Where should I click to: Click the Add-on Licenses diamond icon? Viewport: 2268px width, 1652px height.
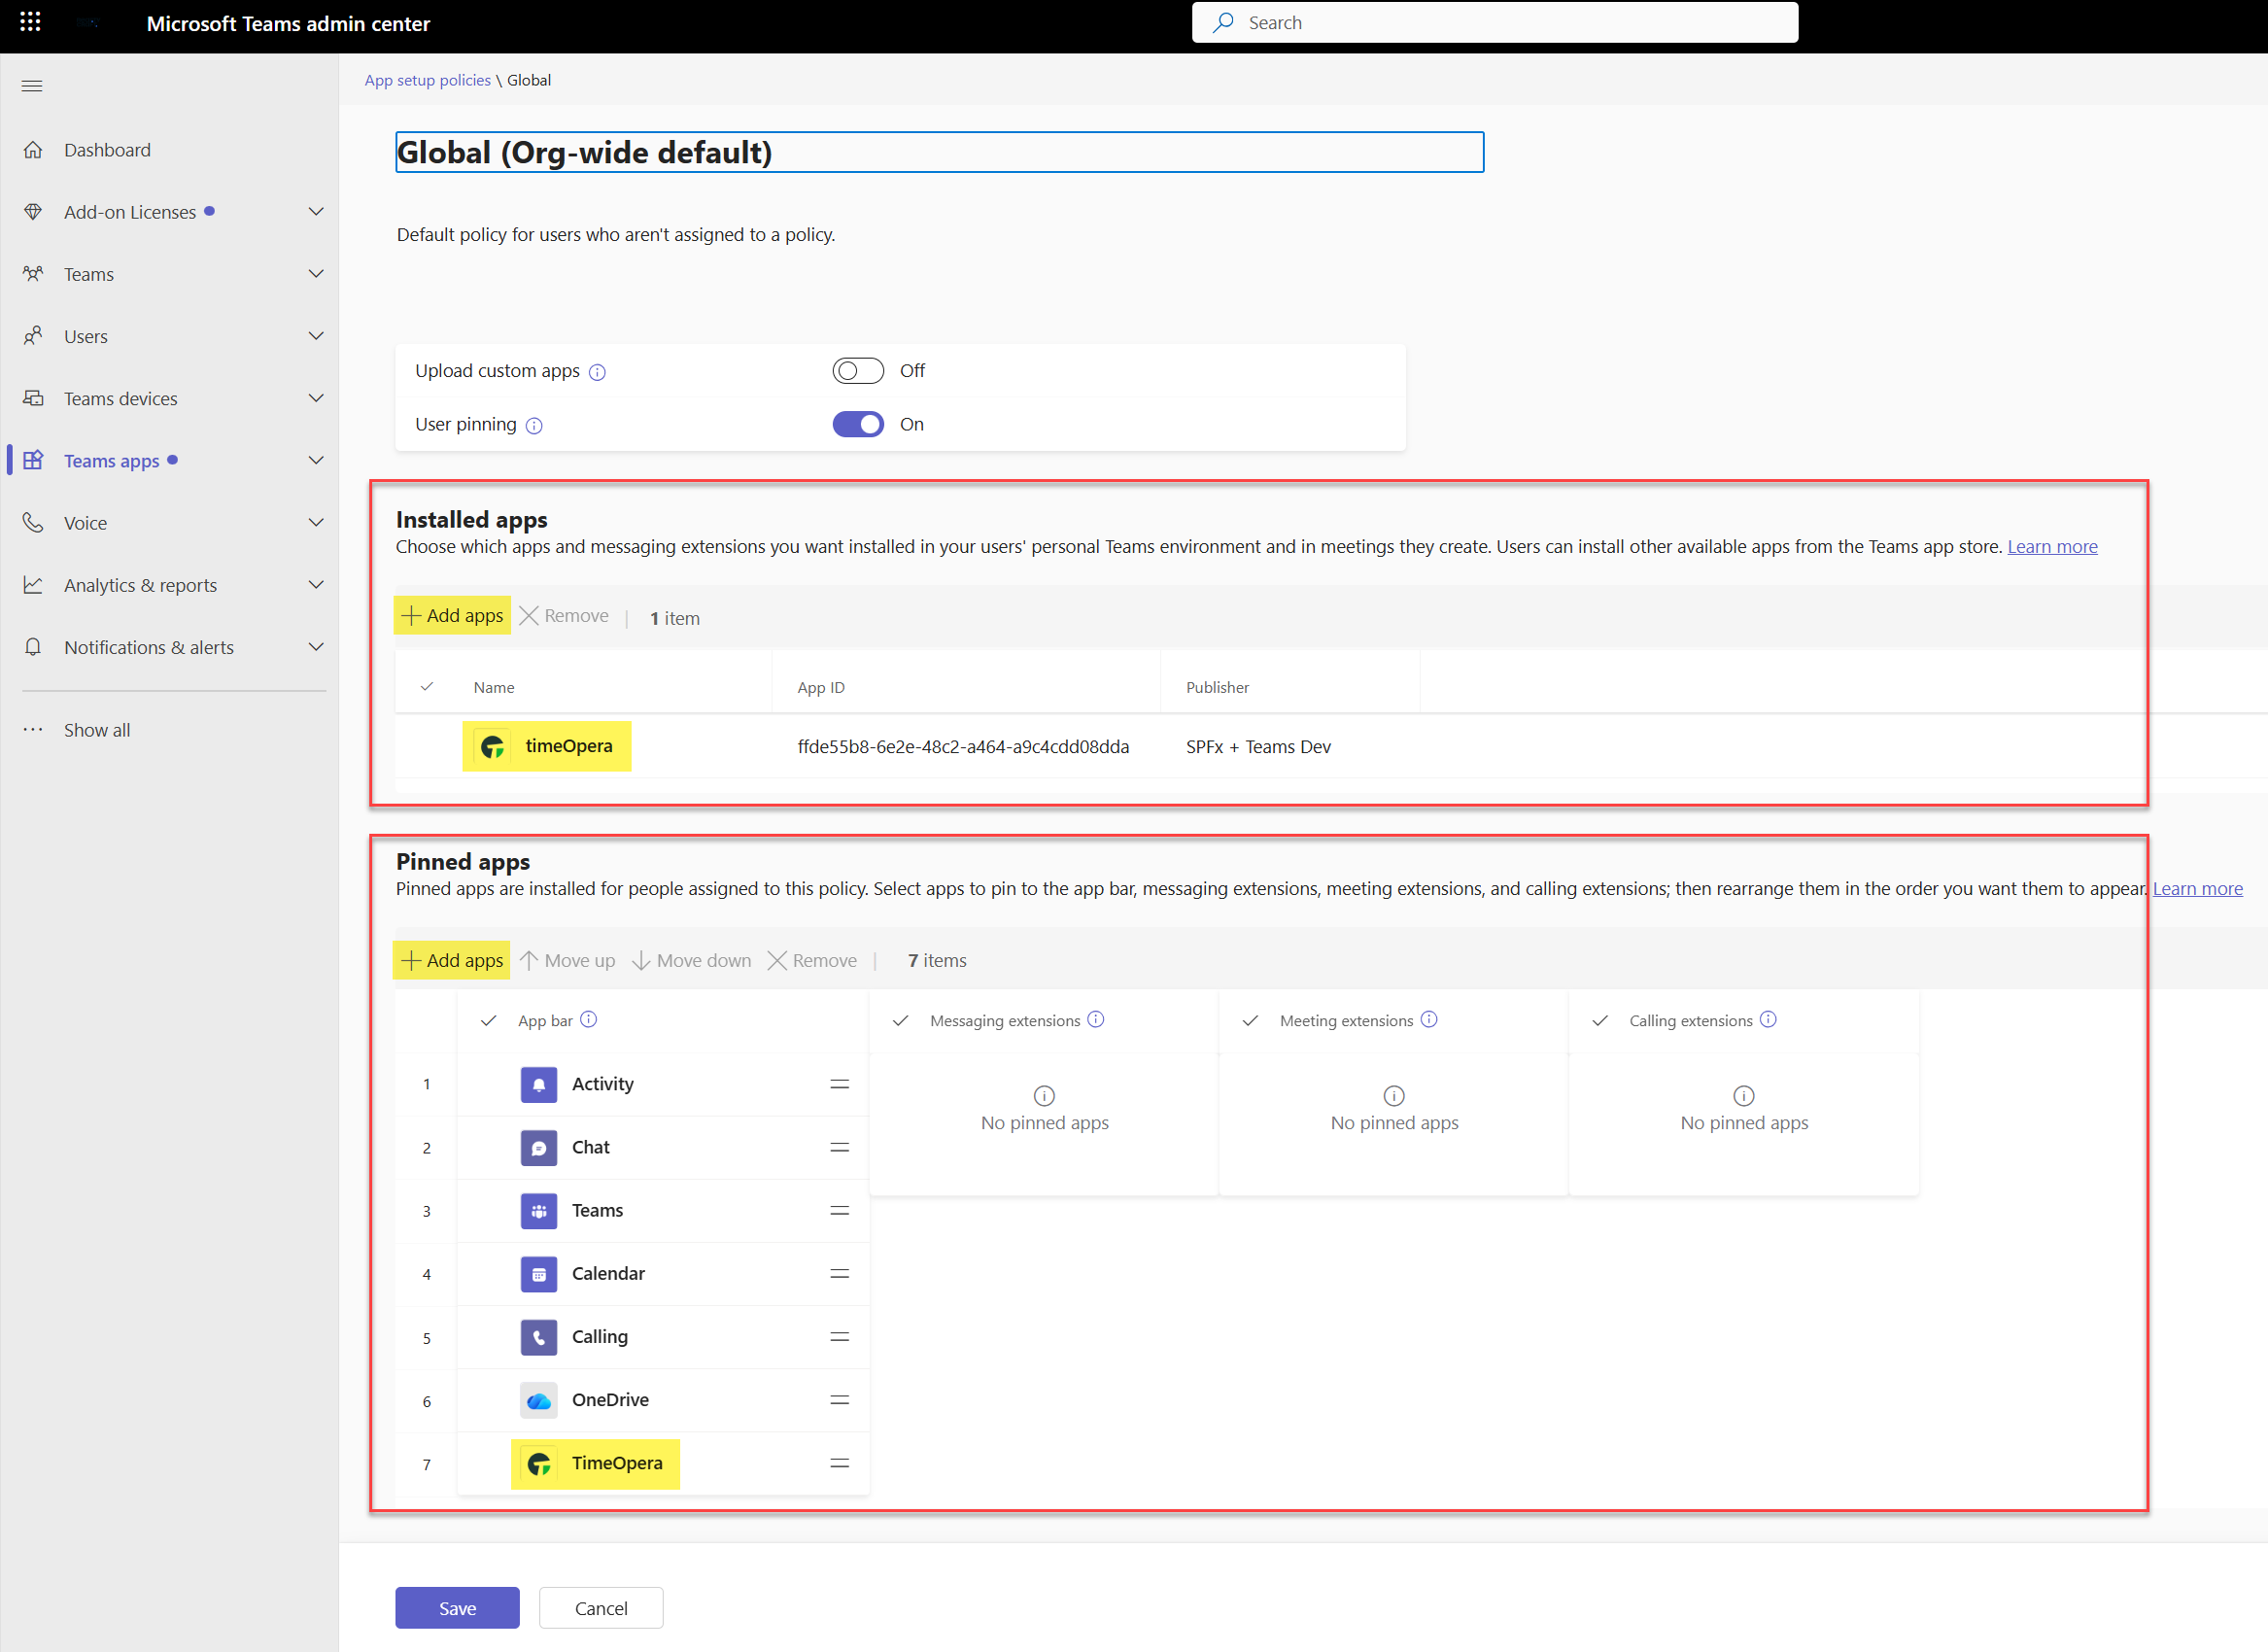(33, 212)
